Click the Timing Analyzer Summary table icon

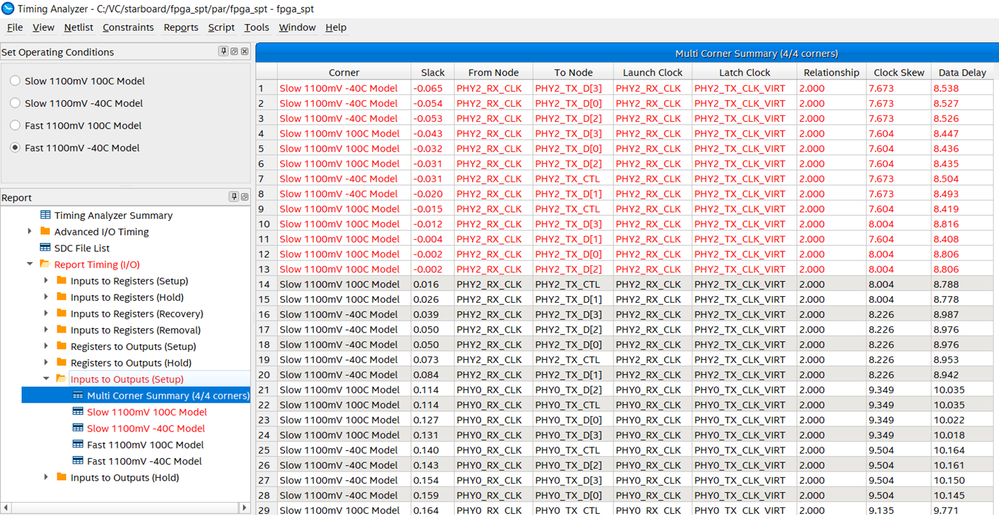[45, 215]
